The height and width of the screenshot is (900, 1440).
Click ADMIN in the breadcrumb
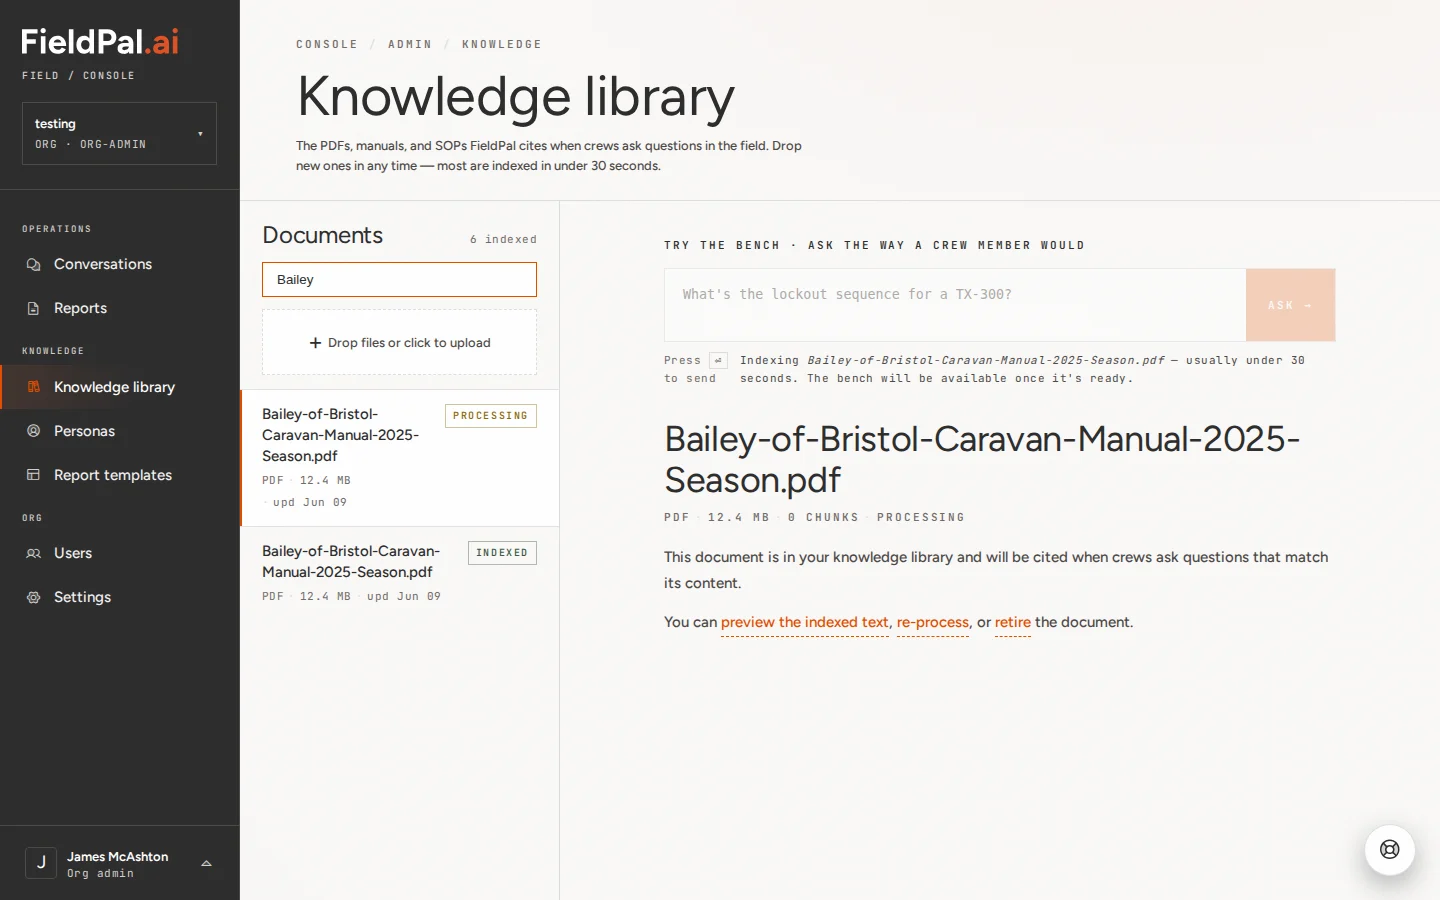410,44
